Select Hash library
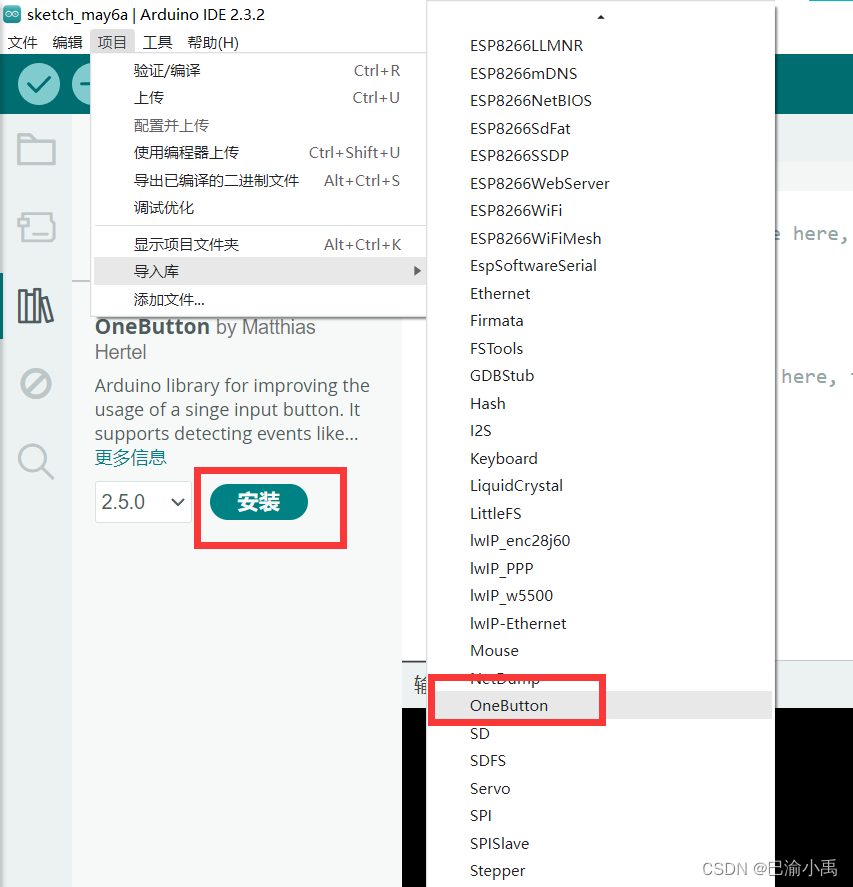Screen dimensions: 853x887 [601, 403]
